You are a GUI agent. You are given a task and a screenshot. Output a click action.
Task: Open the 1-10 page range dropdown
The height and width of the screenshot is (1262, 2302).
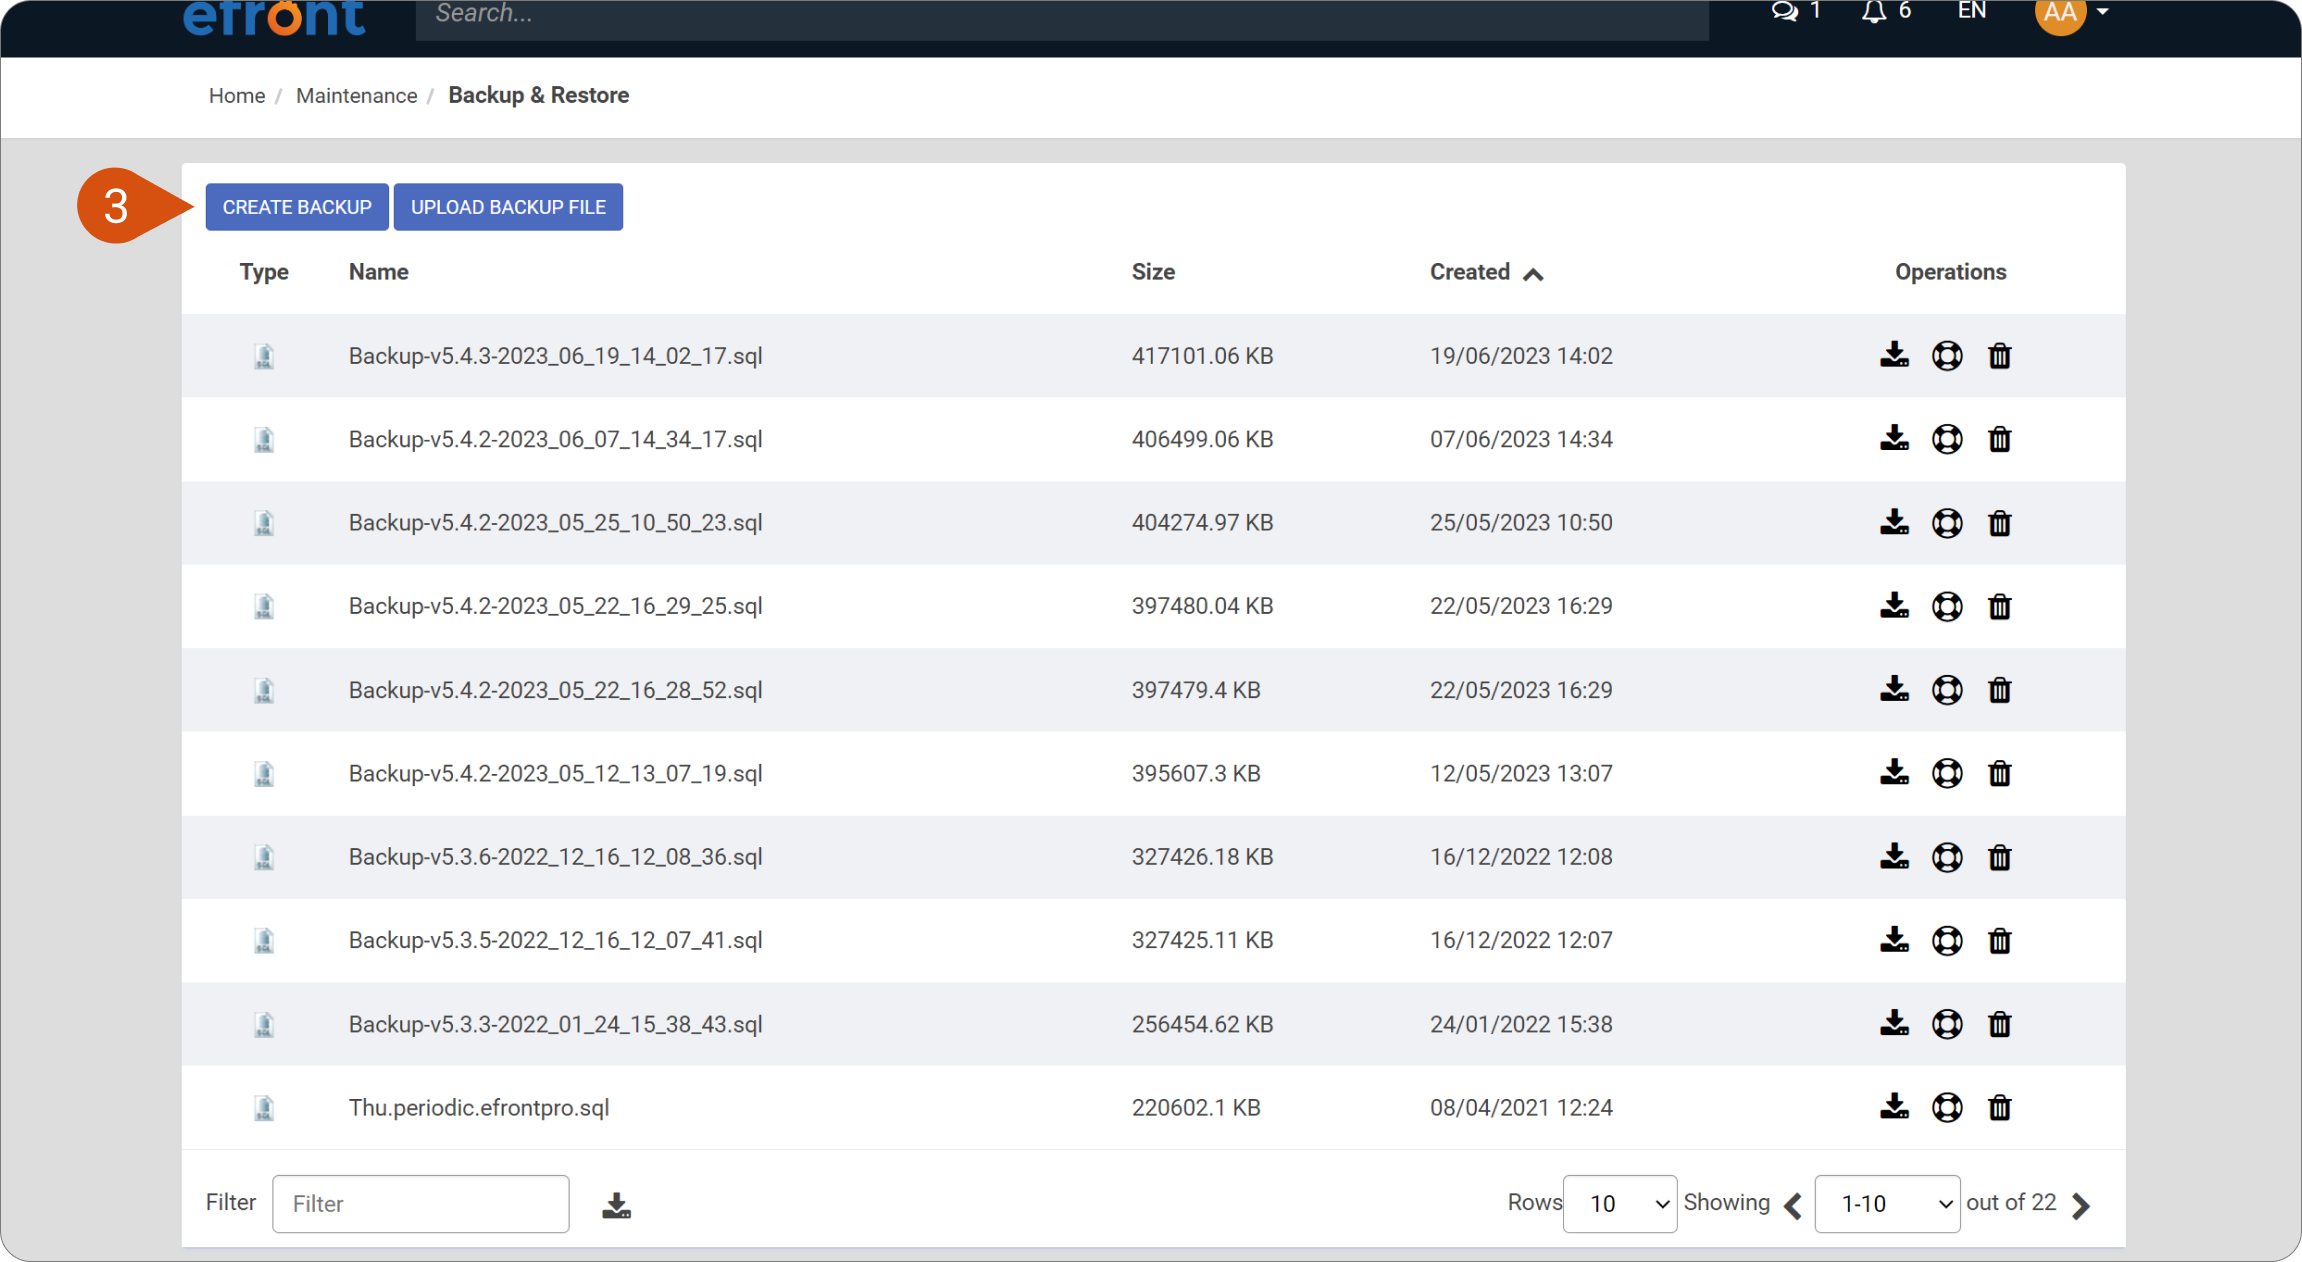[x=1887, y=1204]
